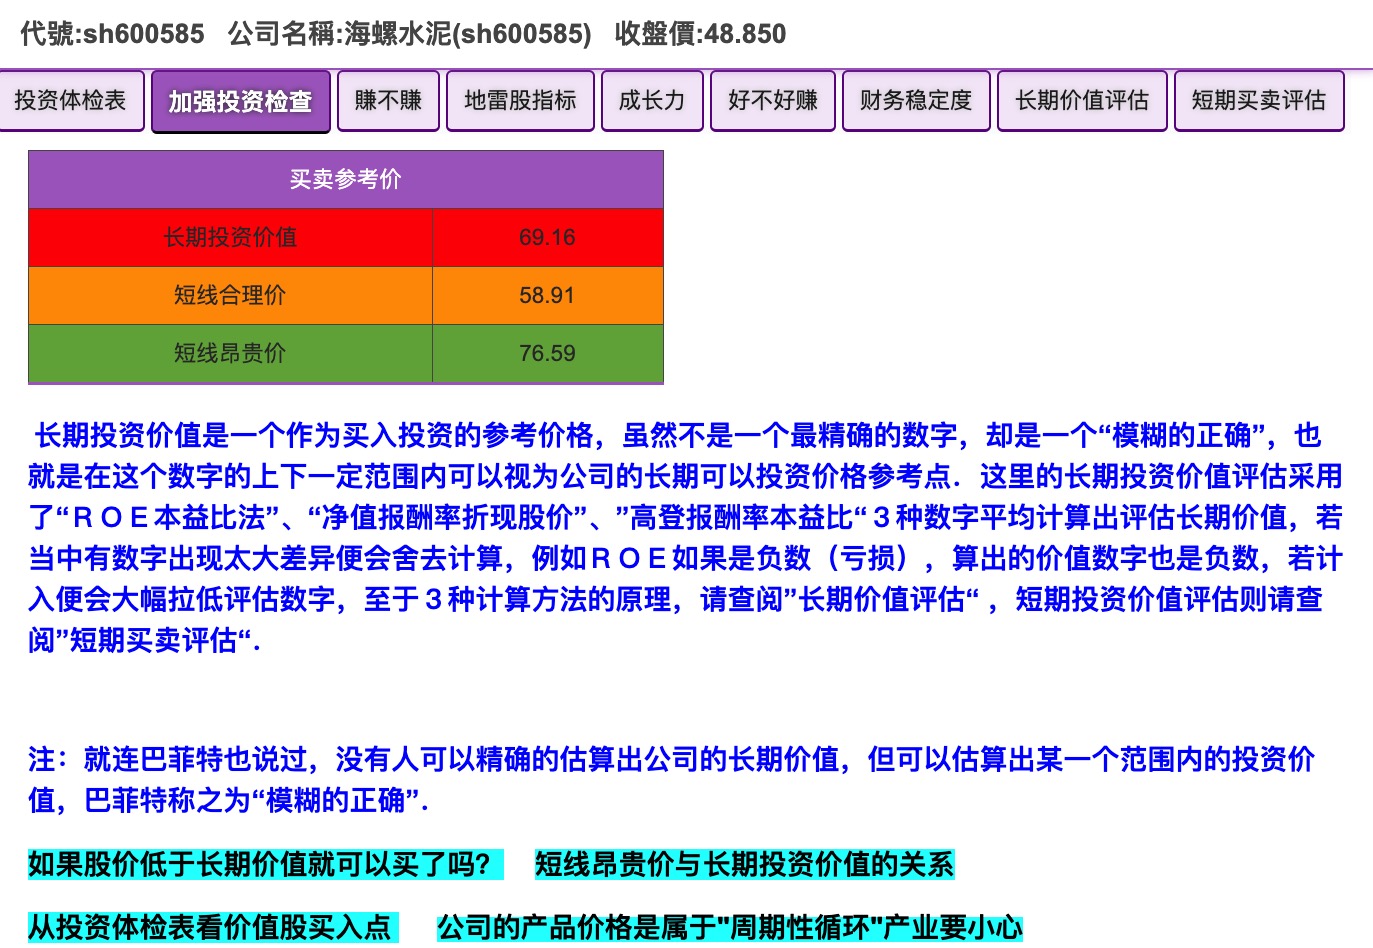Open the 地雷股指标 tab
This screenshot has width=1373, height=948.
click(520, 100)
